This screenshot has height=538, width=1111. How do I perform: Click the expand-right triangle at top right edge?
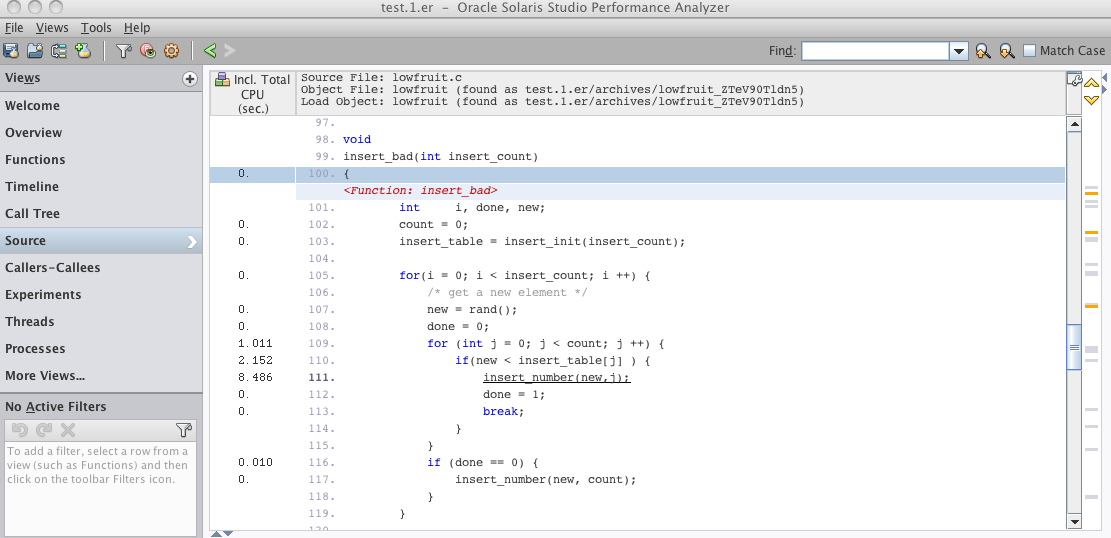[x=1104, y=88]
